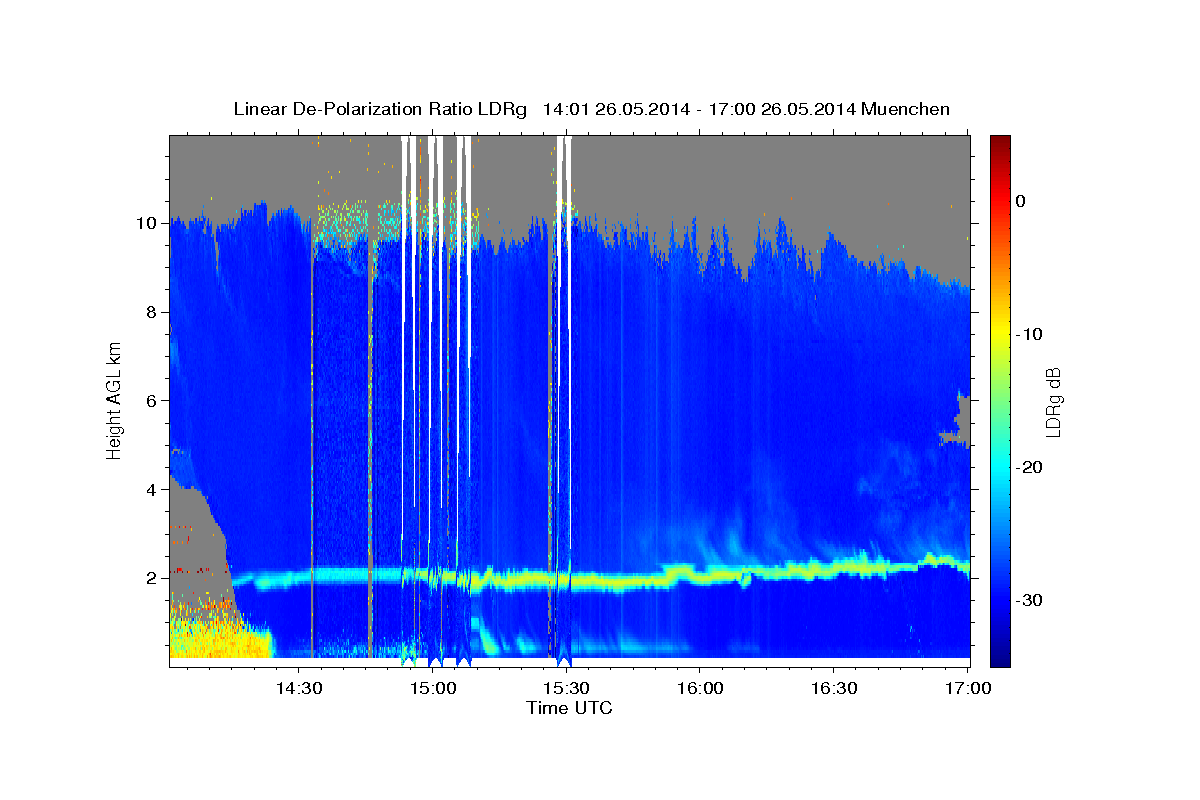
Task: Click the dark blue bottom of colorbar
Action: 1000,658
